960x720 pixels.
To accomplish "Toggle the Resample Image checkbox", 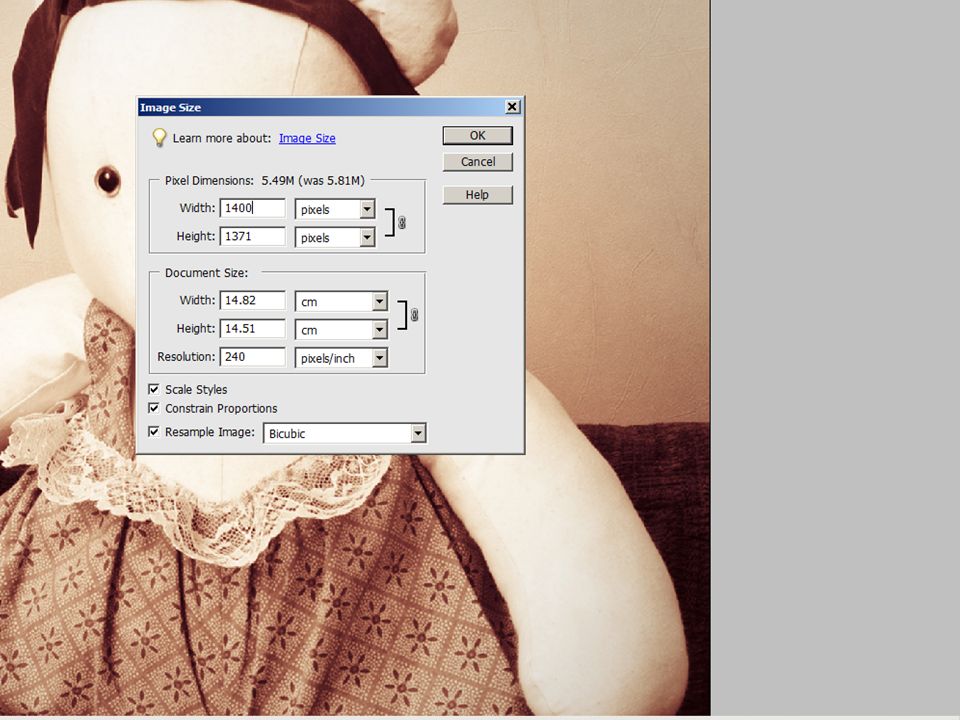I will pyautogui.click(x=154, y=432).
